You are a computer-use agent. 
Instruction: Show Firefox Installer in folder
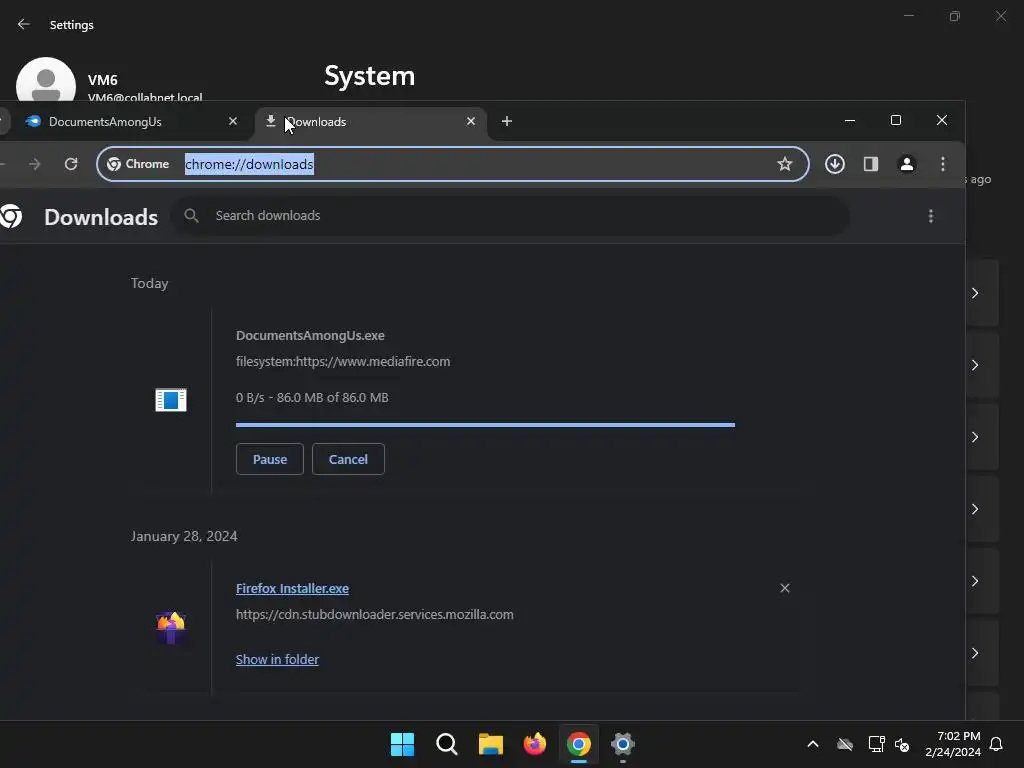[277, 660]
